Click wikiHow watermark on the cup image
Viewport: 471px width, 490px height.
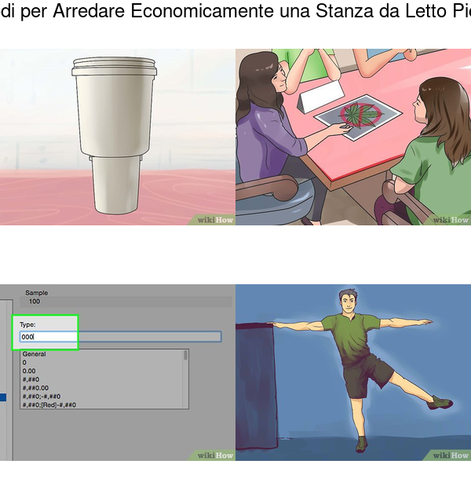click(214, 220)
